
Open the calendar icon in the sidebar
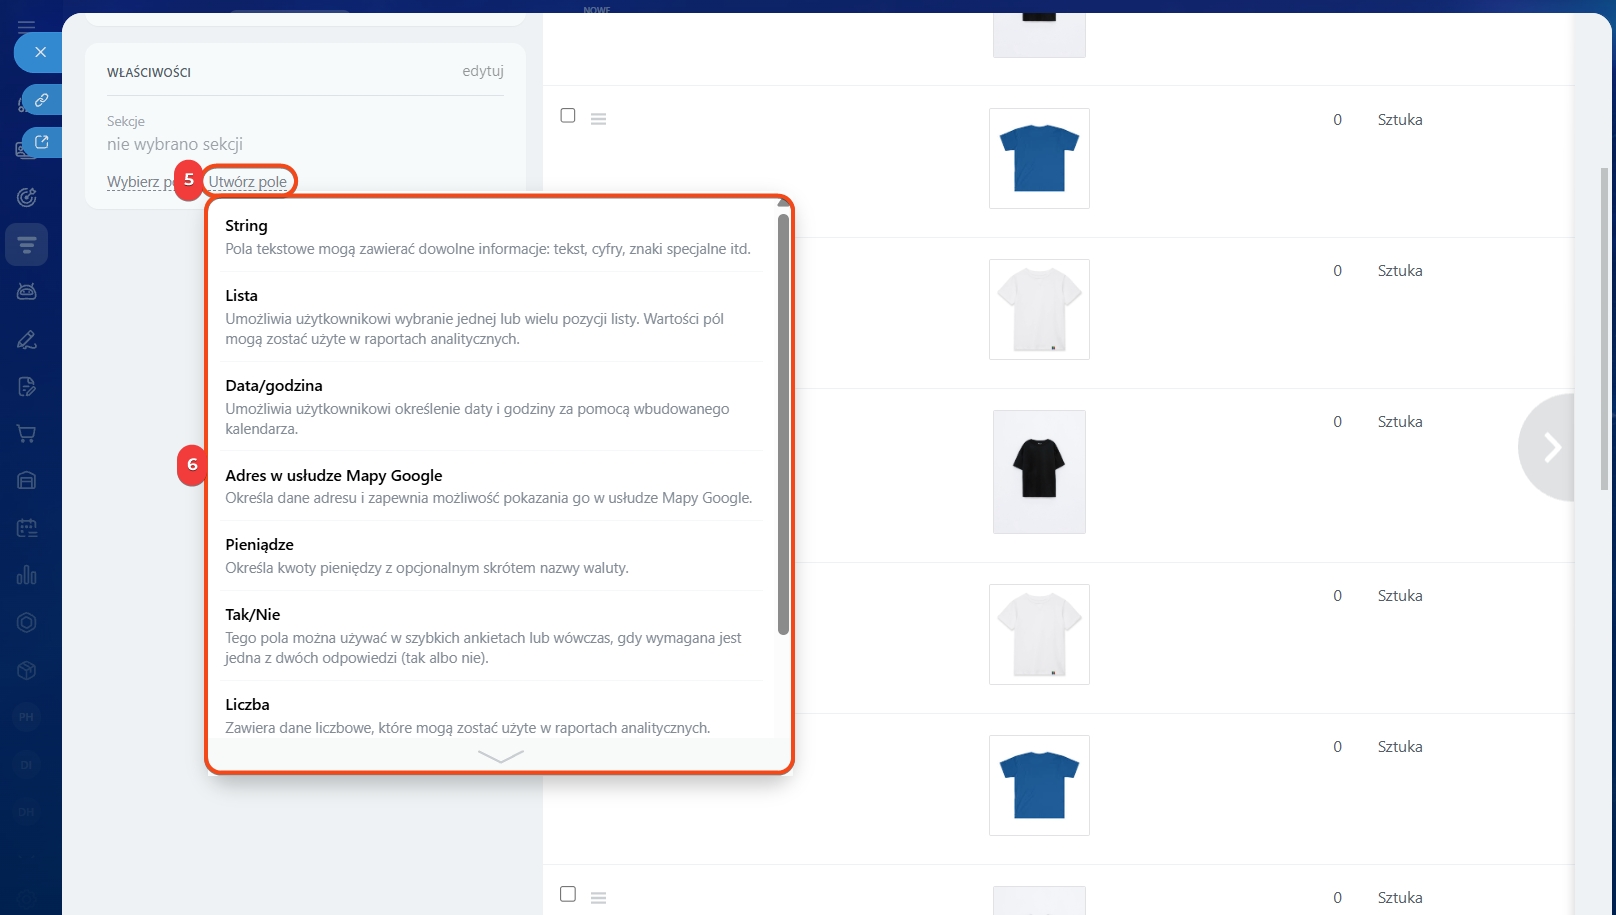pyautogui.click(x=27, y=528)
